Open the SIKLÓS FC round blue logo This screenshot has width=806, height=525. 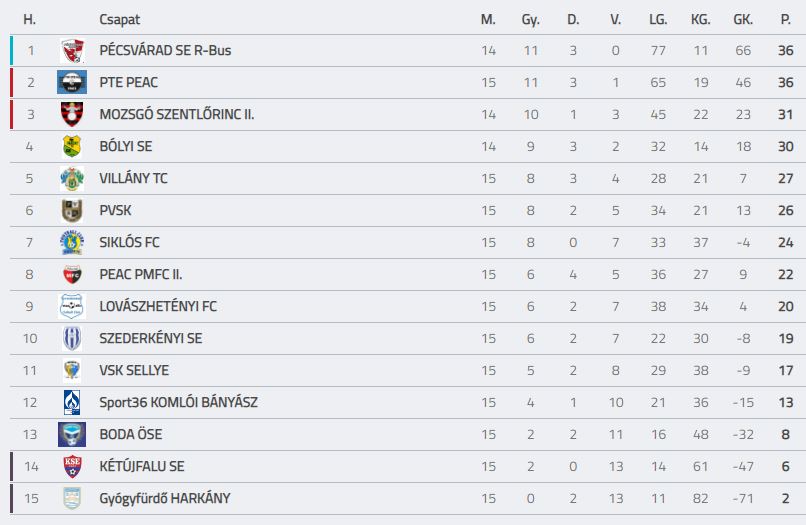pos(72,242)
